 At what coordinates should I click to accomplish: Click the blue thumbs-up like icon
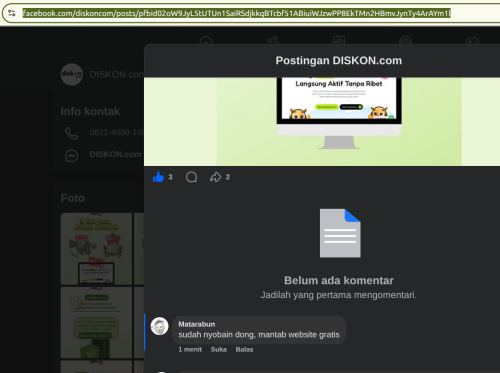point(158,177)
